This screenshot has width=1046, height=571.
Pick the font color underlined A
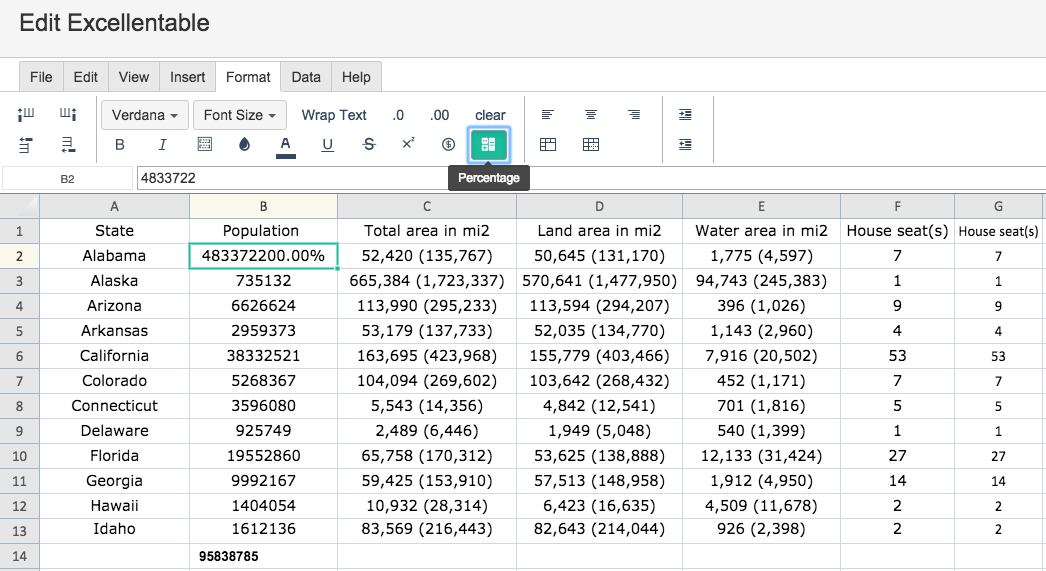tap(286, 146)
